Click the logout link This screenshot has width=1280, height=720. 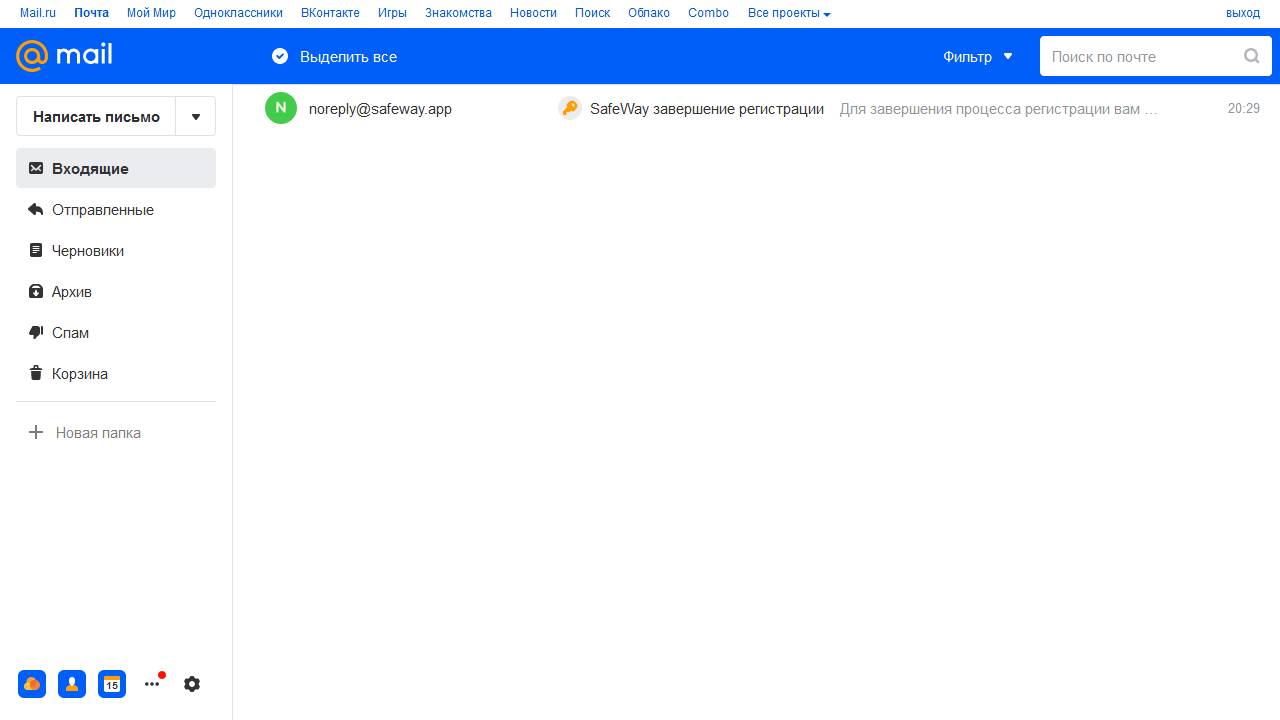pos(1243,13)
